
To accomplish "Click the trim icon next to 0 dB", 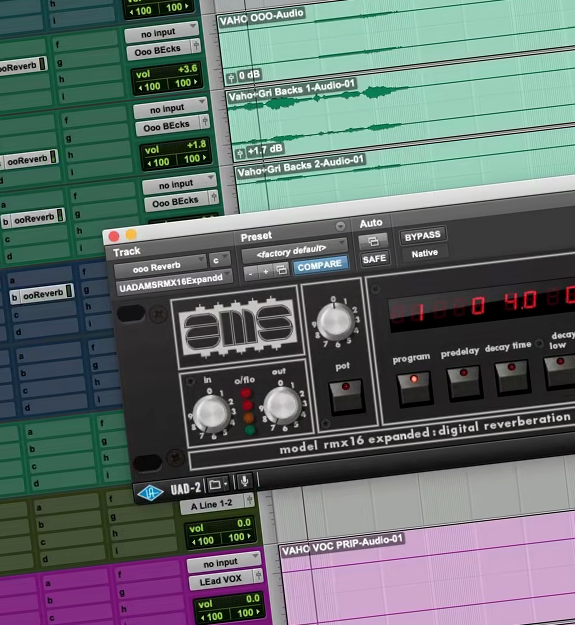I will point(231,78).
